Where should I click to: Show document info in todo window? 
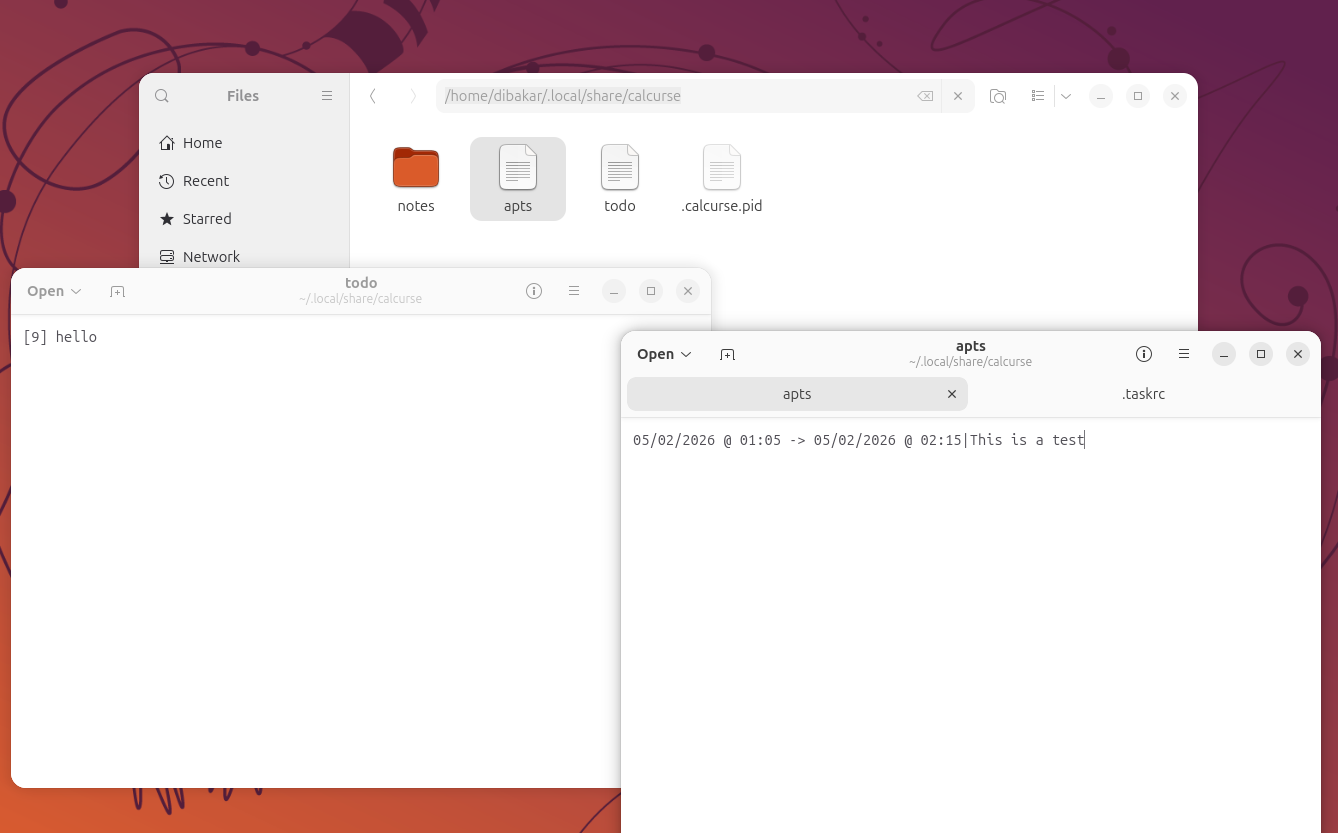coord(534,291)
